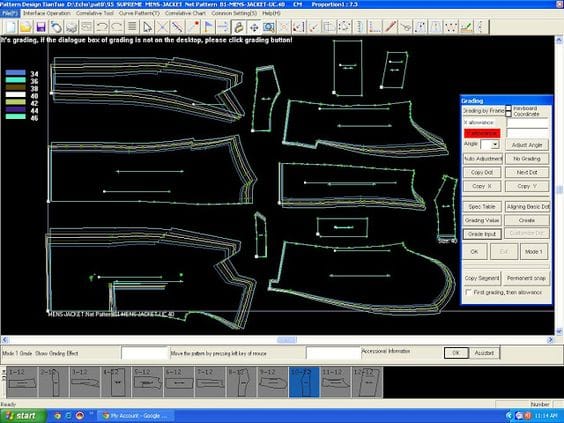Open the Angle dropdown in Grading dialog
The width and height of the screenshot is (564, 423).
click(496, 145)
